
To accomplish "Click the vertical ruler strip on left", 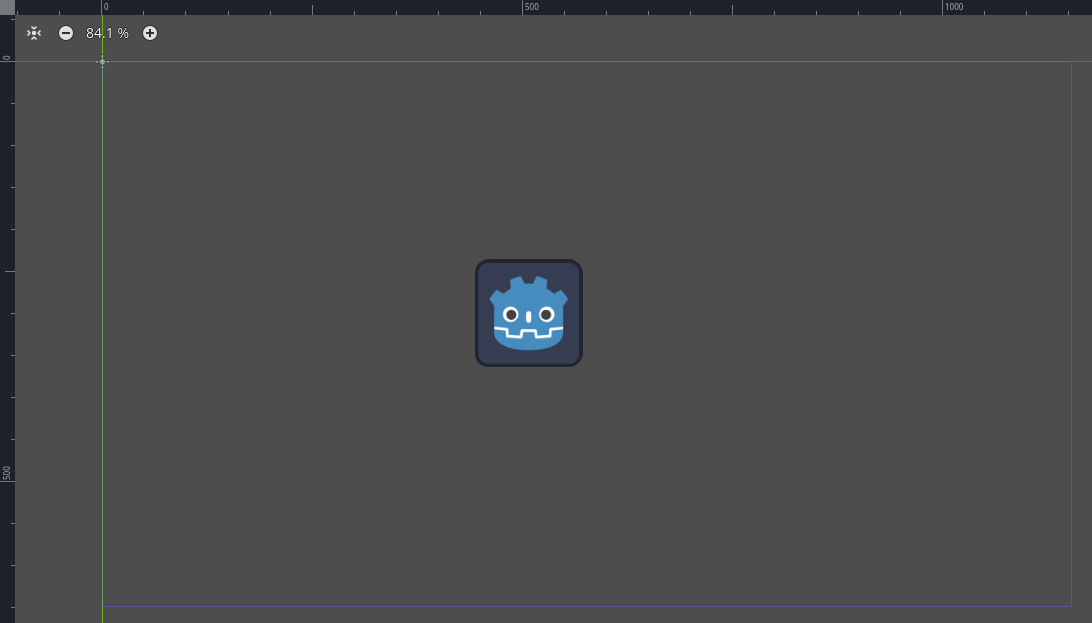I will point(7,300).
